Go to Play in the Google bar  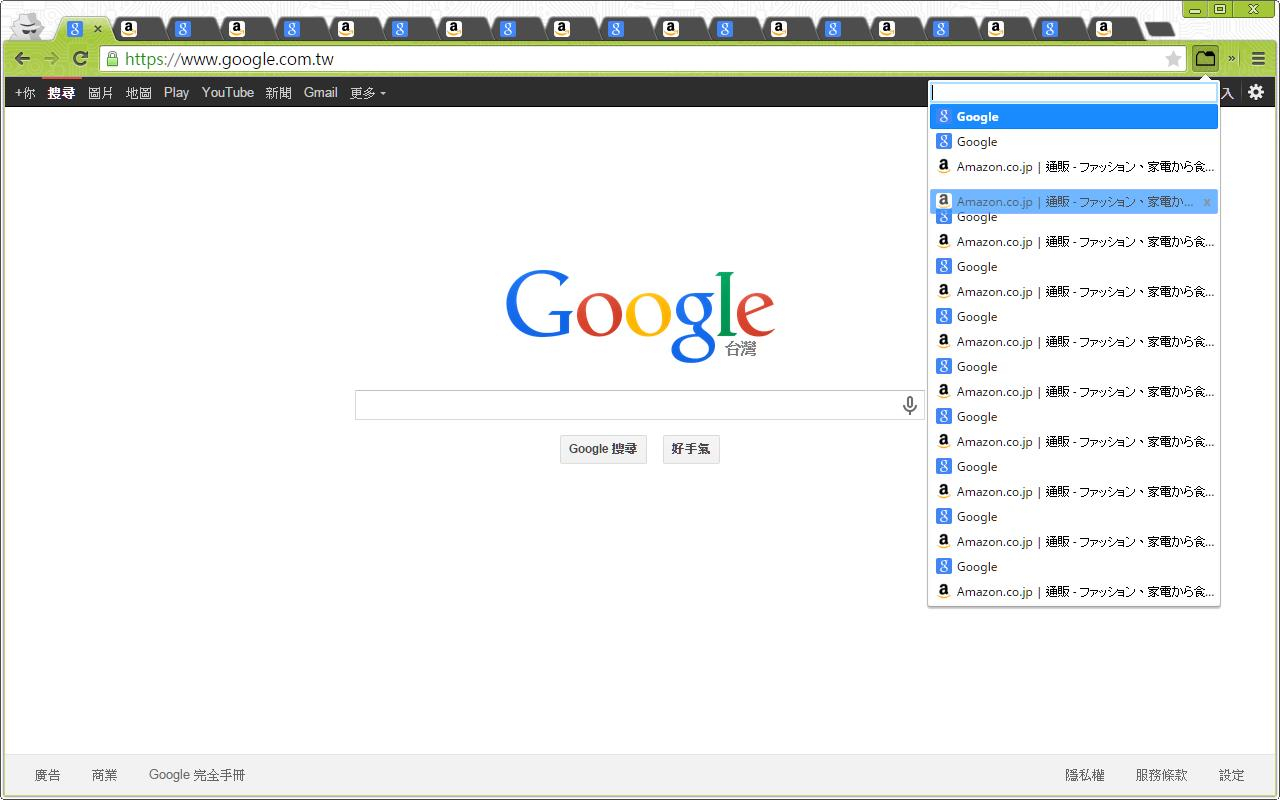[176, 93]
